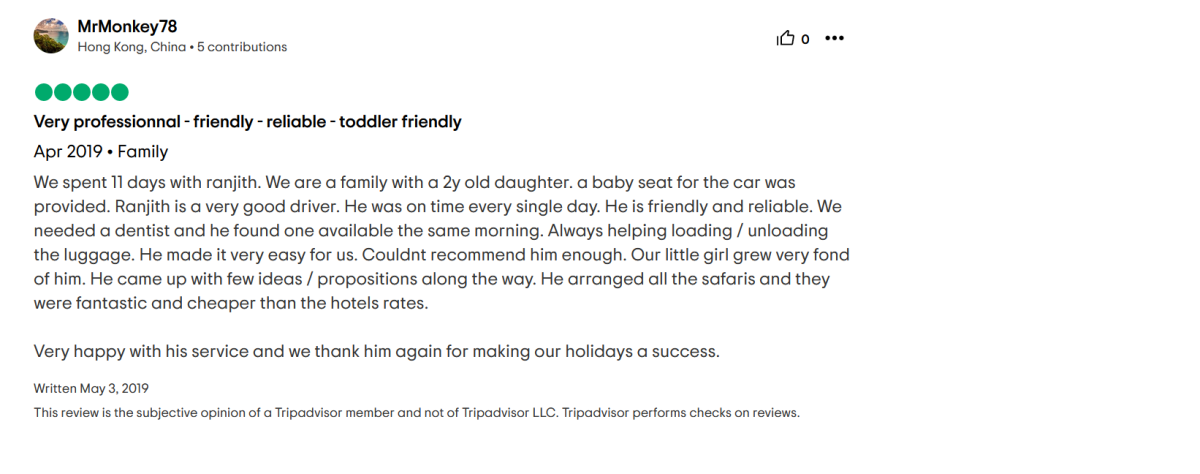1200x474 pixels.
Task: Click the second green rating bubble
Action: tap(62, 93)
